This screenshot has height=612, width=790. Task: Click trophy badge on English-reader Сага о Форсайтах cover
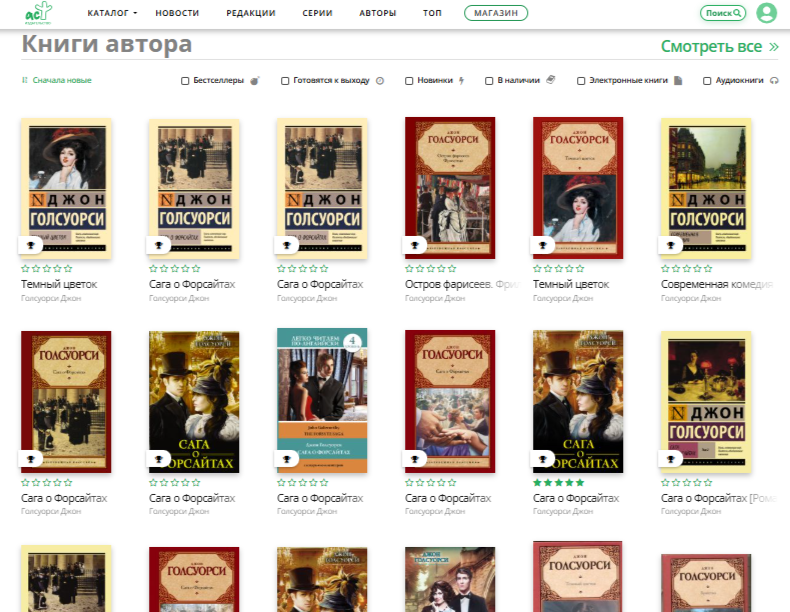coord(287,459)
